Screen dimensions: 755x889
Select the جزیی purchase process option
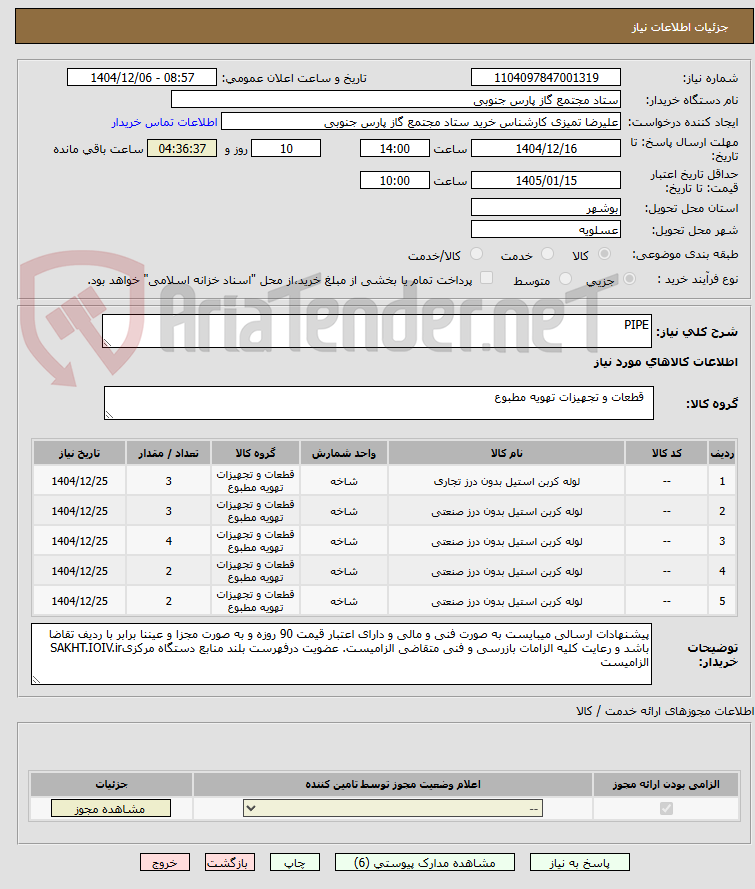[629, 279]
